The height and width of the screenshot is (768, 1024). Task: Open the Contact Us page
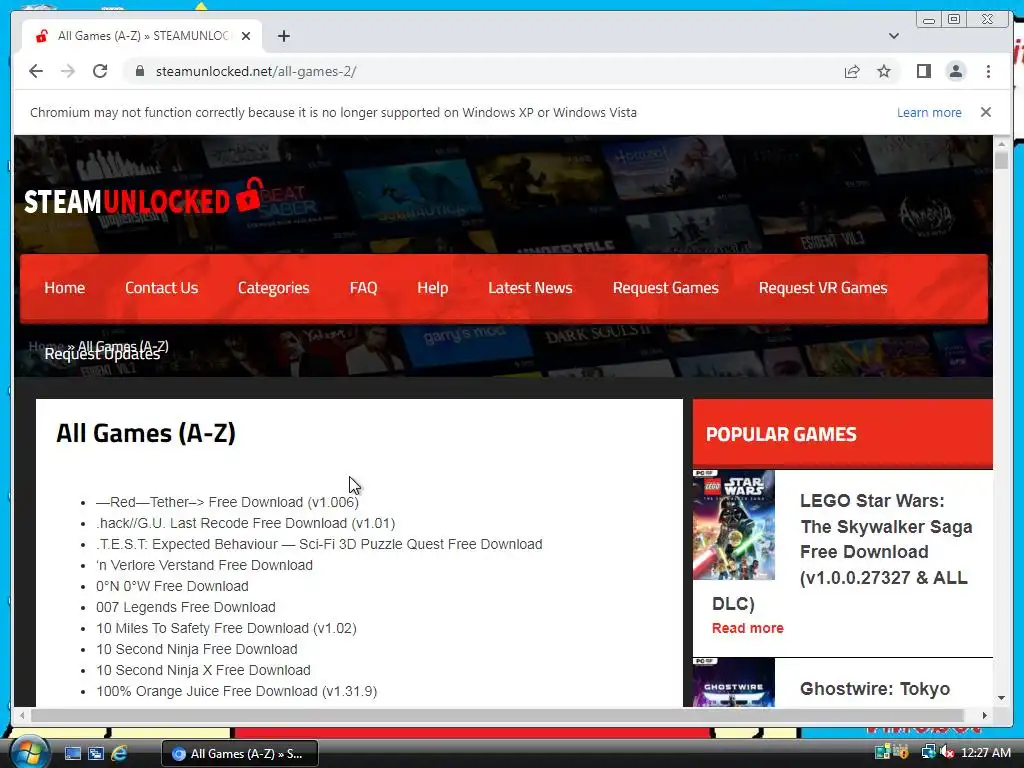pyautogui.click(x=161, y=288)
